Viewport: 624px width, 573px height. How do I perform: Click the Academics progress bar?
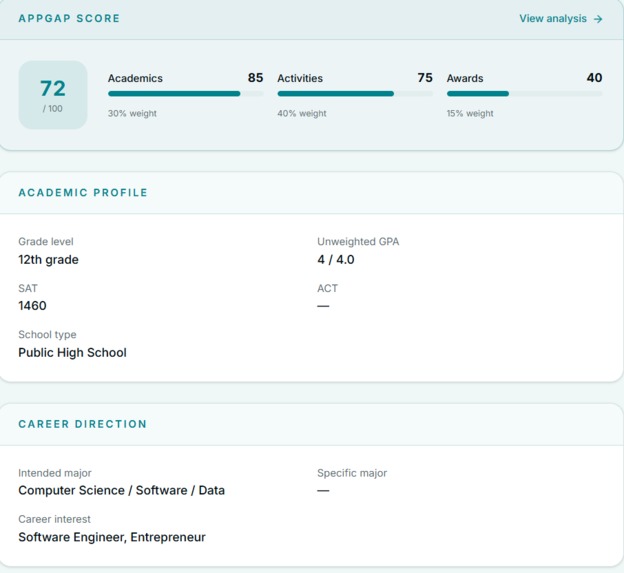pyautogui.click(x=185, y=94)
